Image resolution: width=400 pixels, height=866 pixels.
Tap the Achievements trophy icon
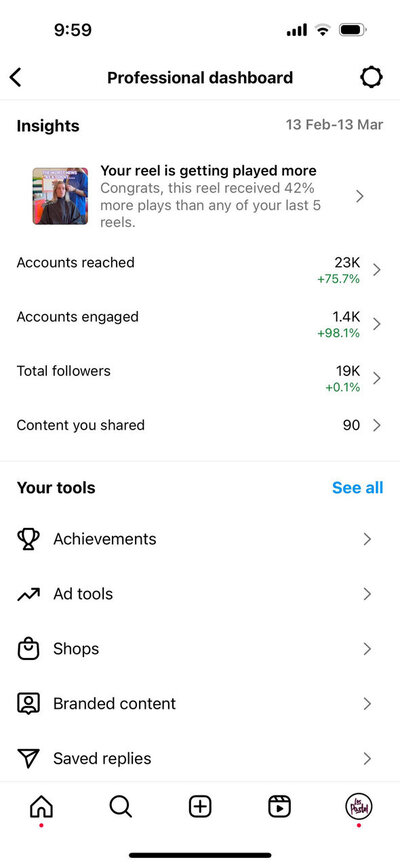coord(28,539)
